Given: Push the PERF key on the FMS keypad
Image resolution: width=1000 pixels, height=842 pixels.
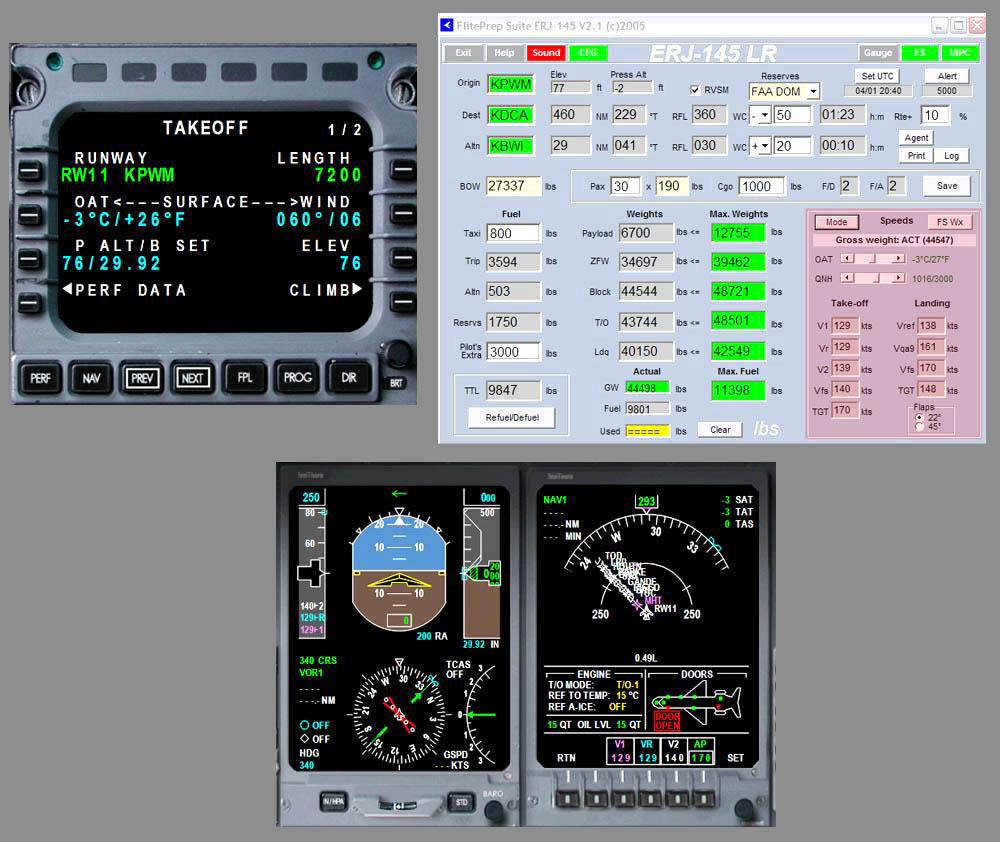Looking at the screenshot, I should point(40,378).
